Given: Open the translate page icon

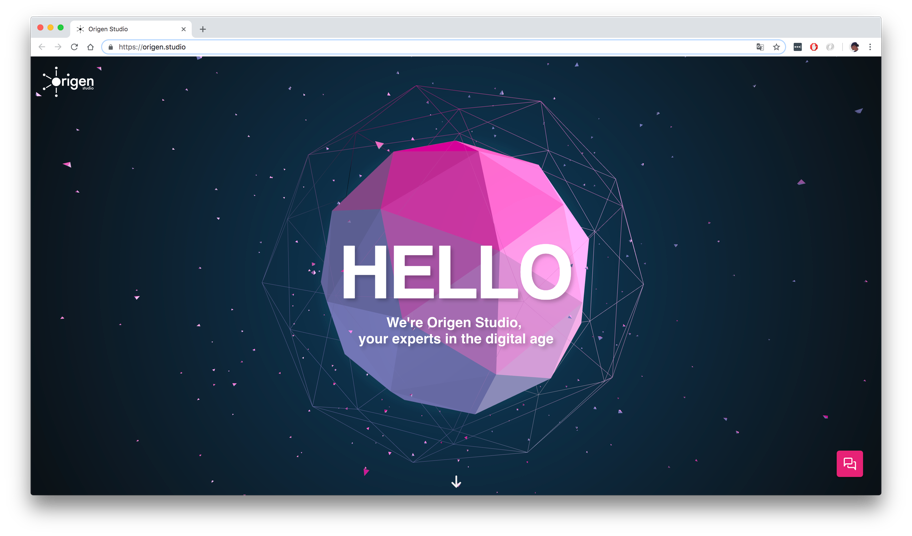Looking at the screenshot, I should click(x=760, y=47).
